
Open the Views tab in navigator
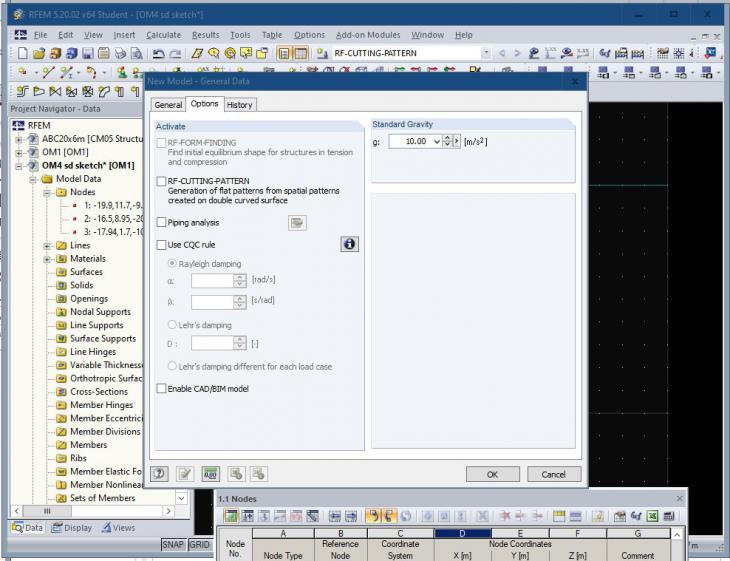(119, 527)
